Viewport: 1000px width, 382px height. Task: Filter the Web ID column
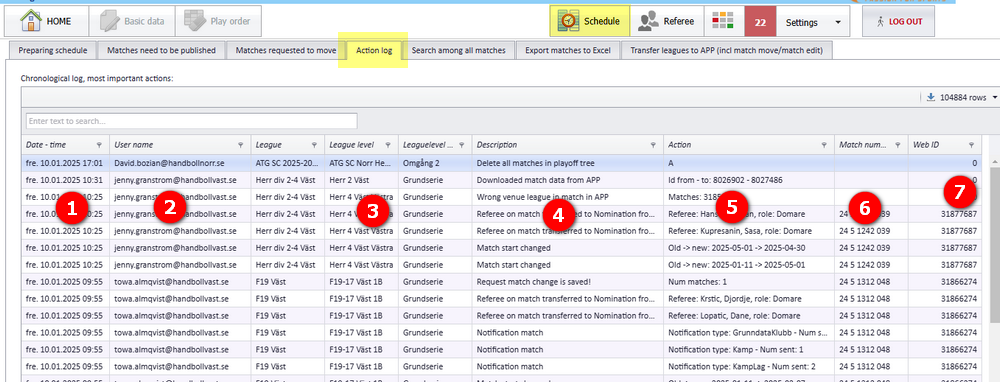point(971,145)
